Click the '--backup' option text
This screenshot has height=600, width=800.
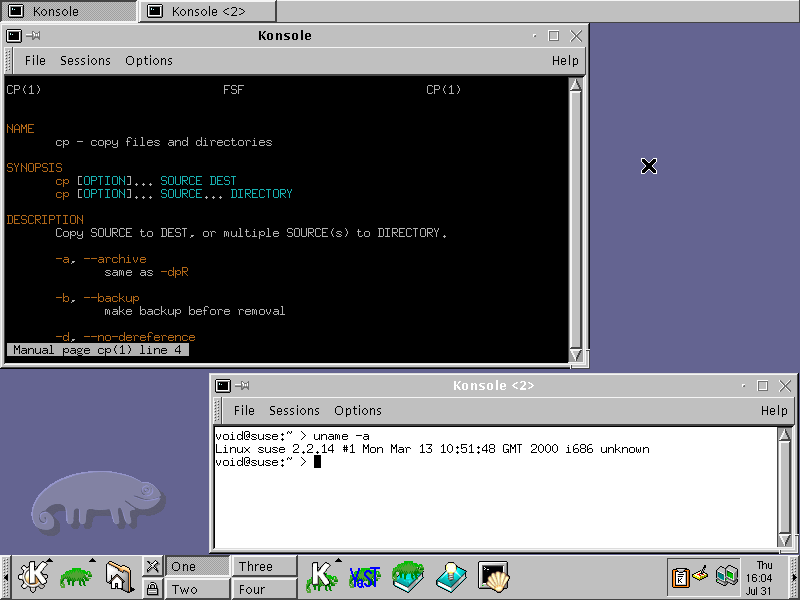pyautogui.click(x=111, y=298)
